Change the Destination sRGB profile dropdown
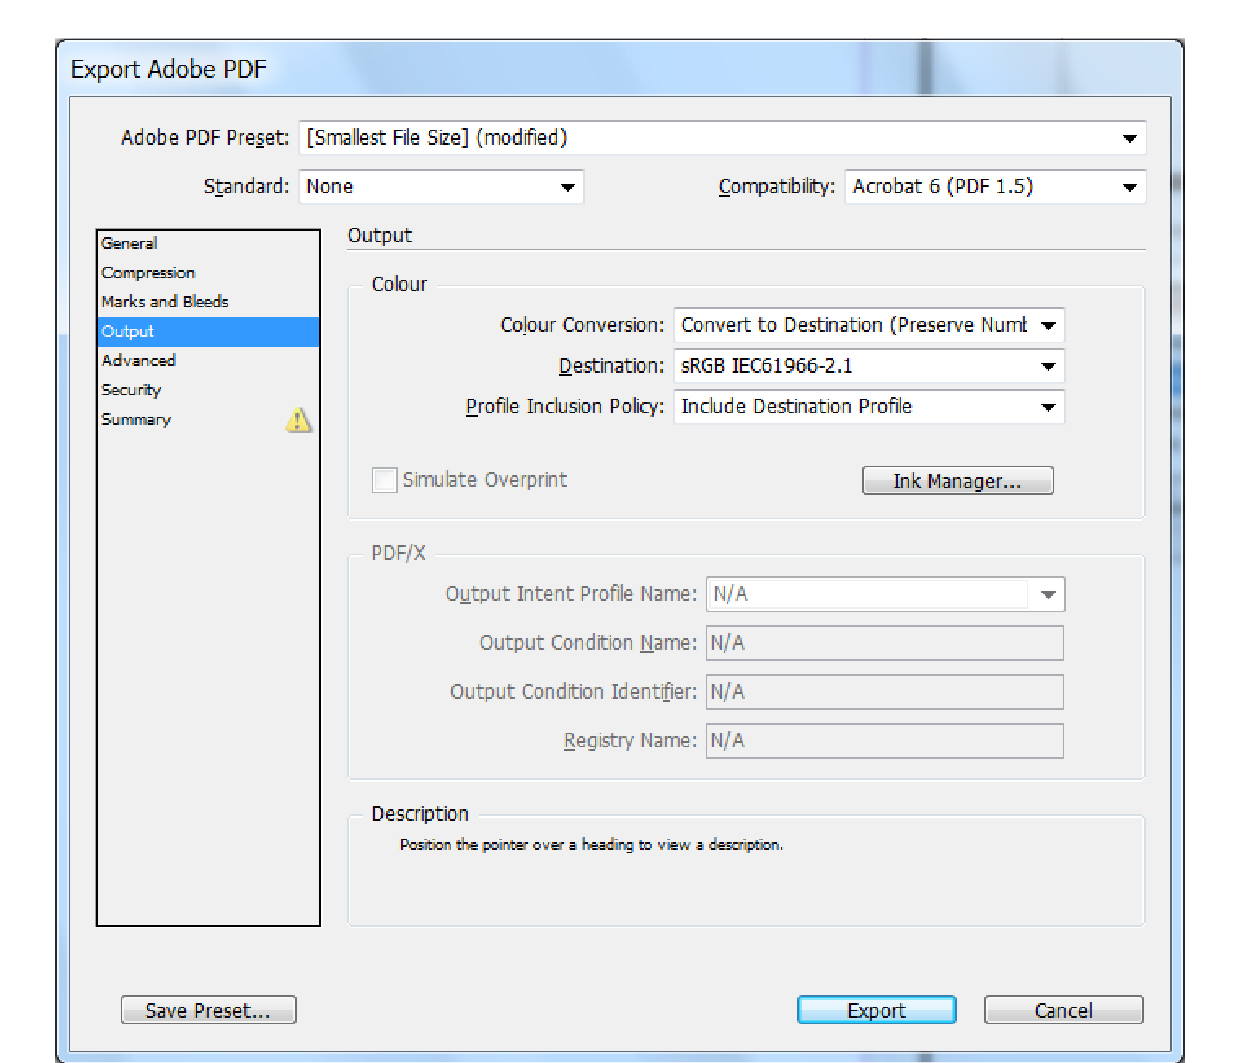1240x1063 pixels. [x=869, y=366]
